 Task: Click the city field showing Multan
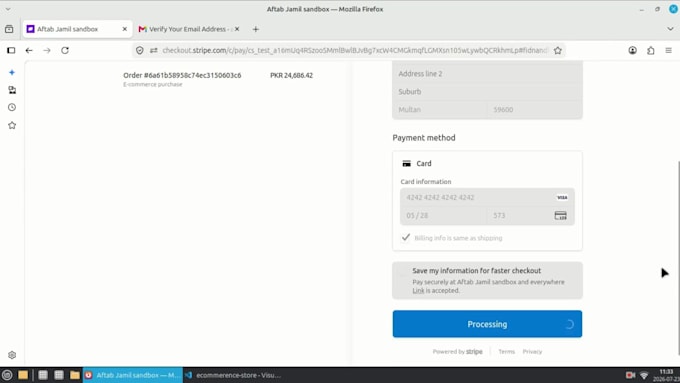pyautogui.click(x=440, y=110)
